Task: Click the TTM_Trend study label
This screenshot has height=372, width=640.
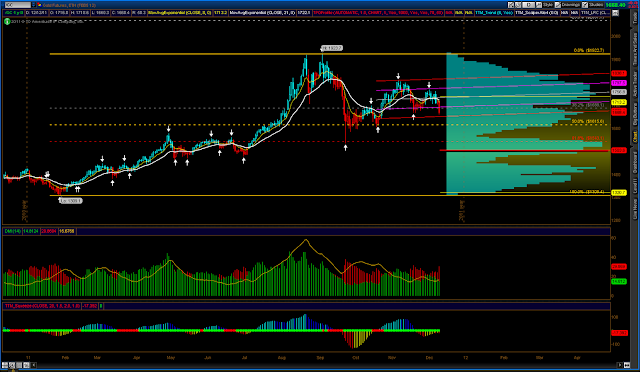Action: [x=494, y=13]
